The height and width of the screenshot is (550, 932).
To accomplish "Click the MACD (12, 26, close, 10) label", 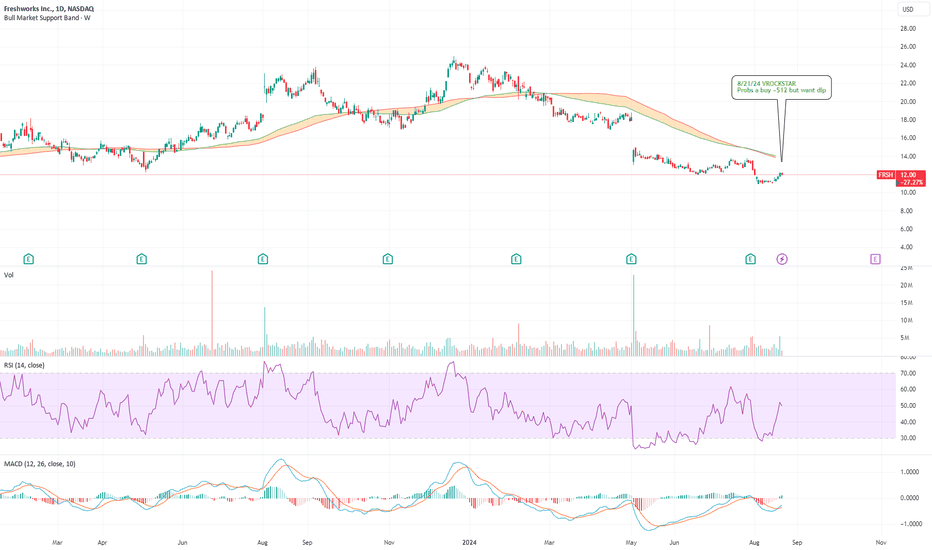I will [40, 464].
